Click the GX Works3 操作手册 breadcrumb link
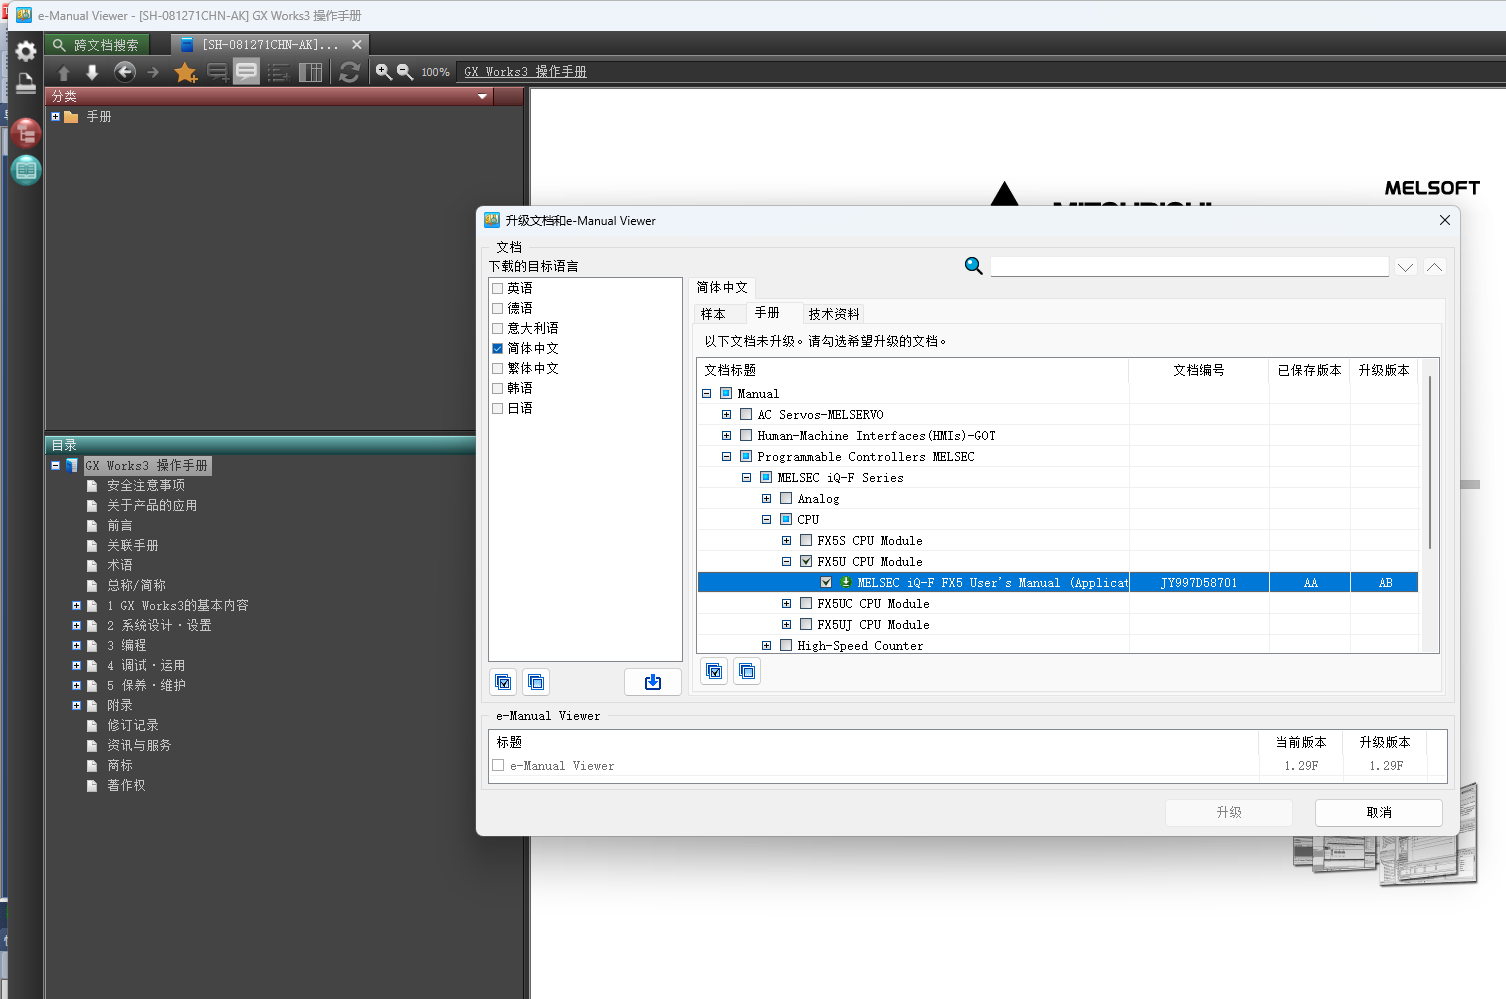 pos(525,72)
